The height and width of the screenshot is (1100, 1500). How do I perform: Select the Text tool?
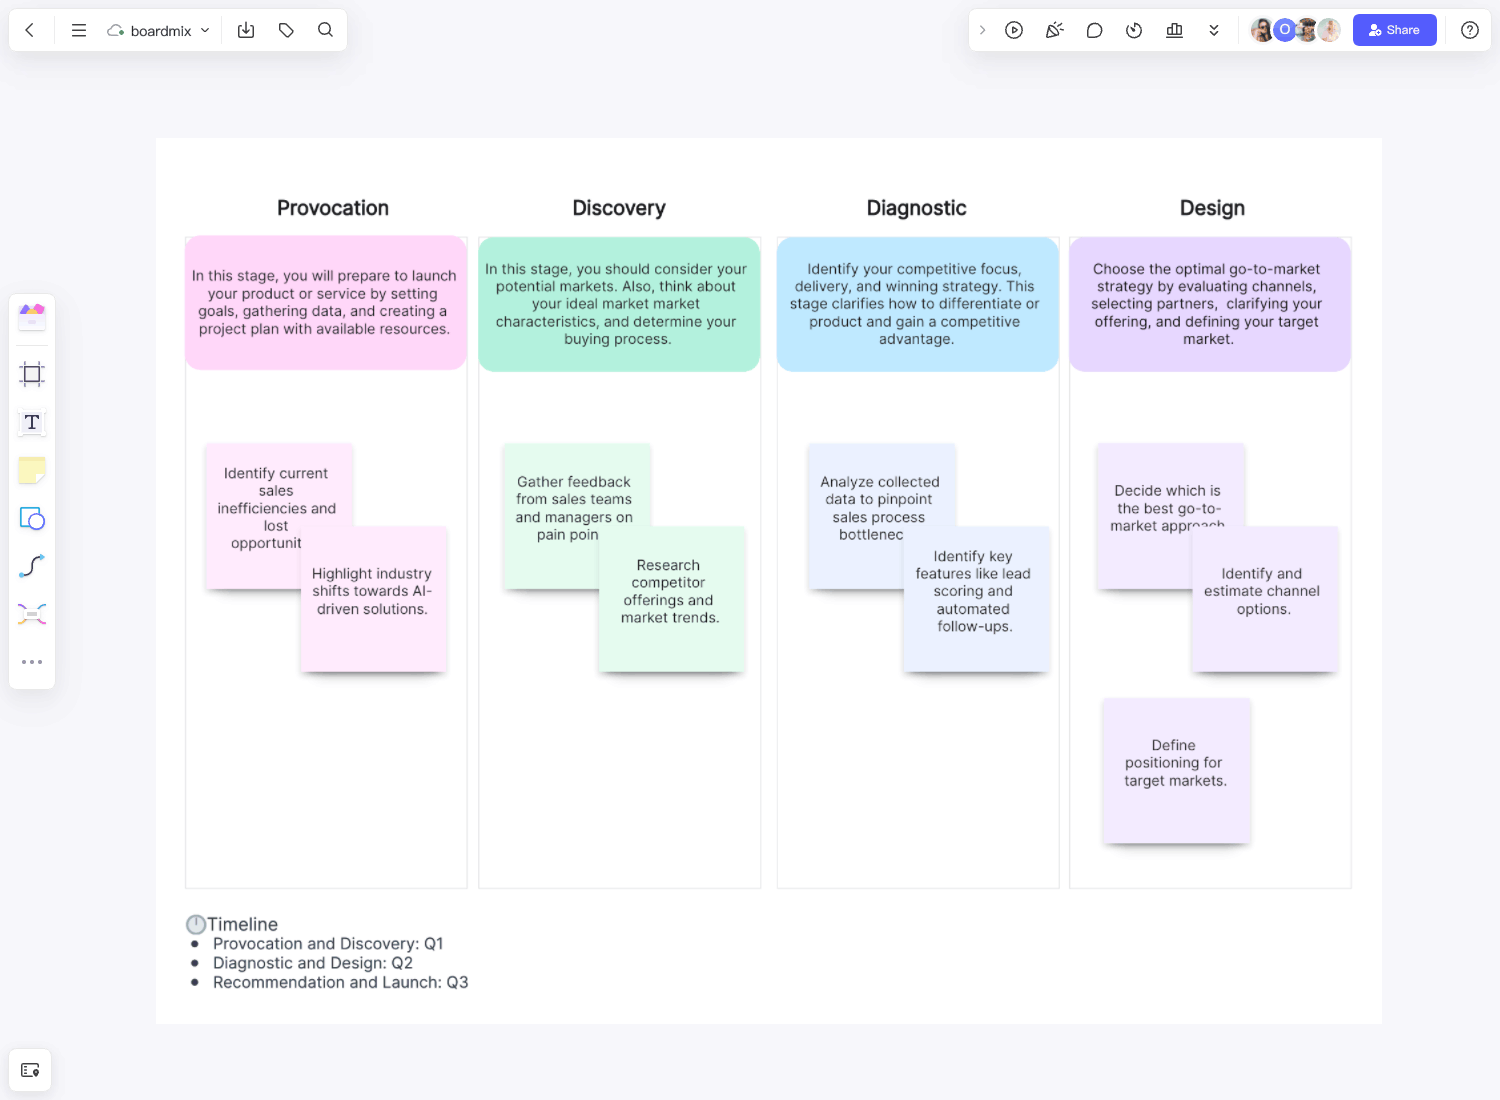(x=31, y=422)
